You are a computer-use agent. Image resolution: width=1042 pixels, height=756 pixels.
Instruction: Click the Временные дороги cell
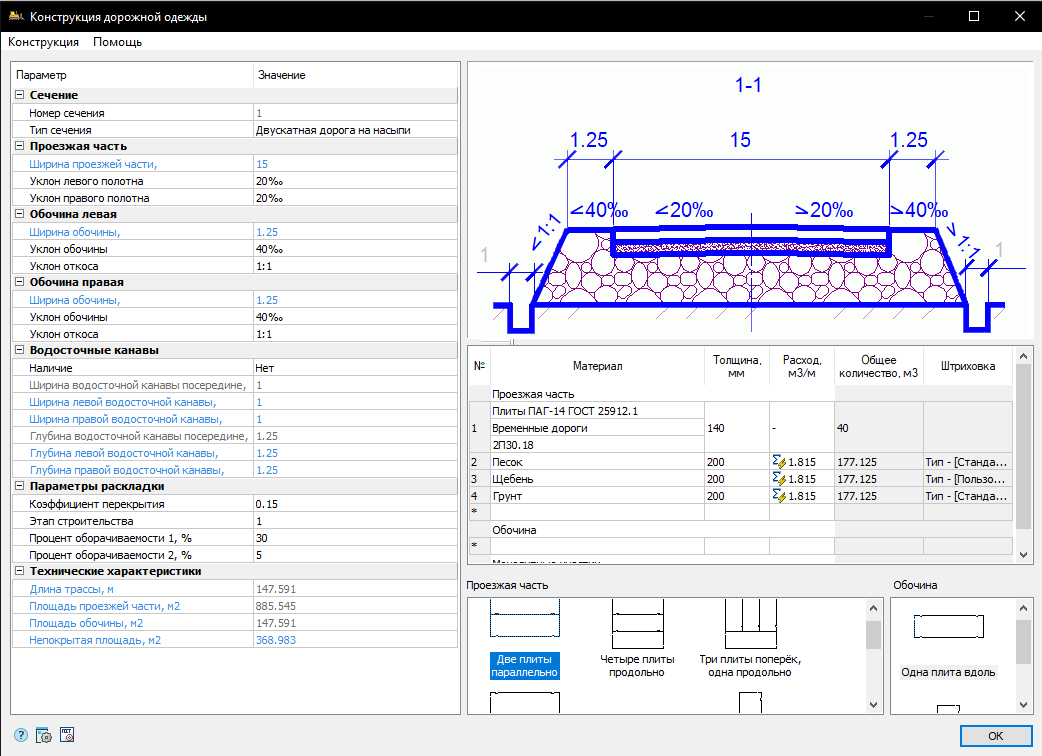pos(597,428)
